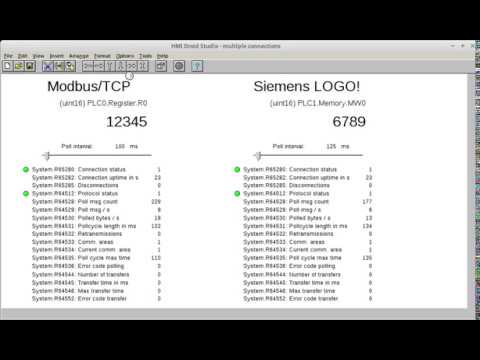Click the blue question mark help icon

(197, 66)
